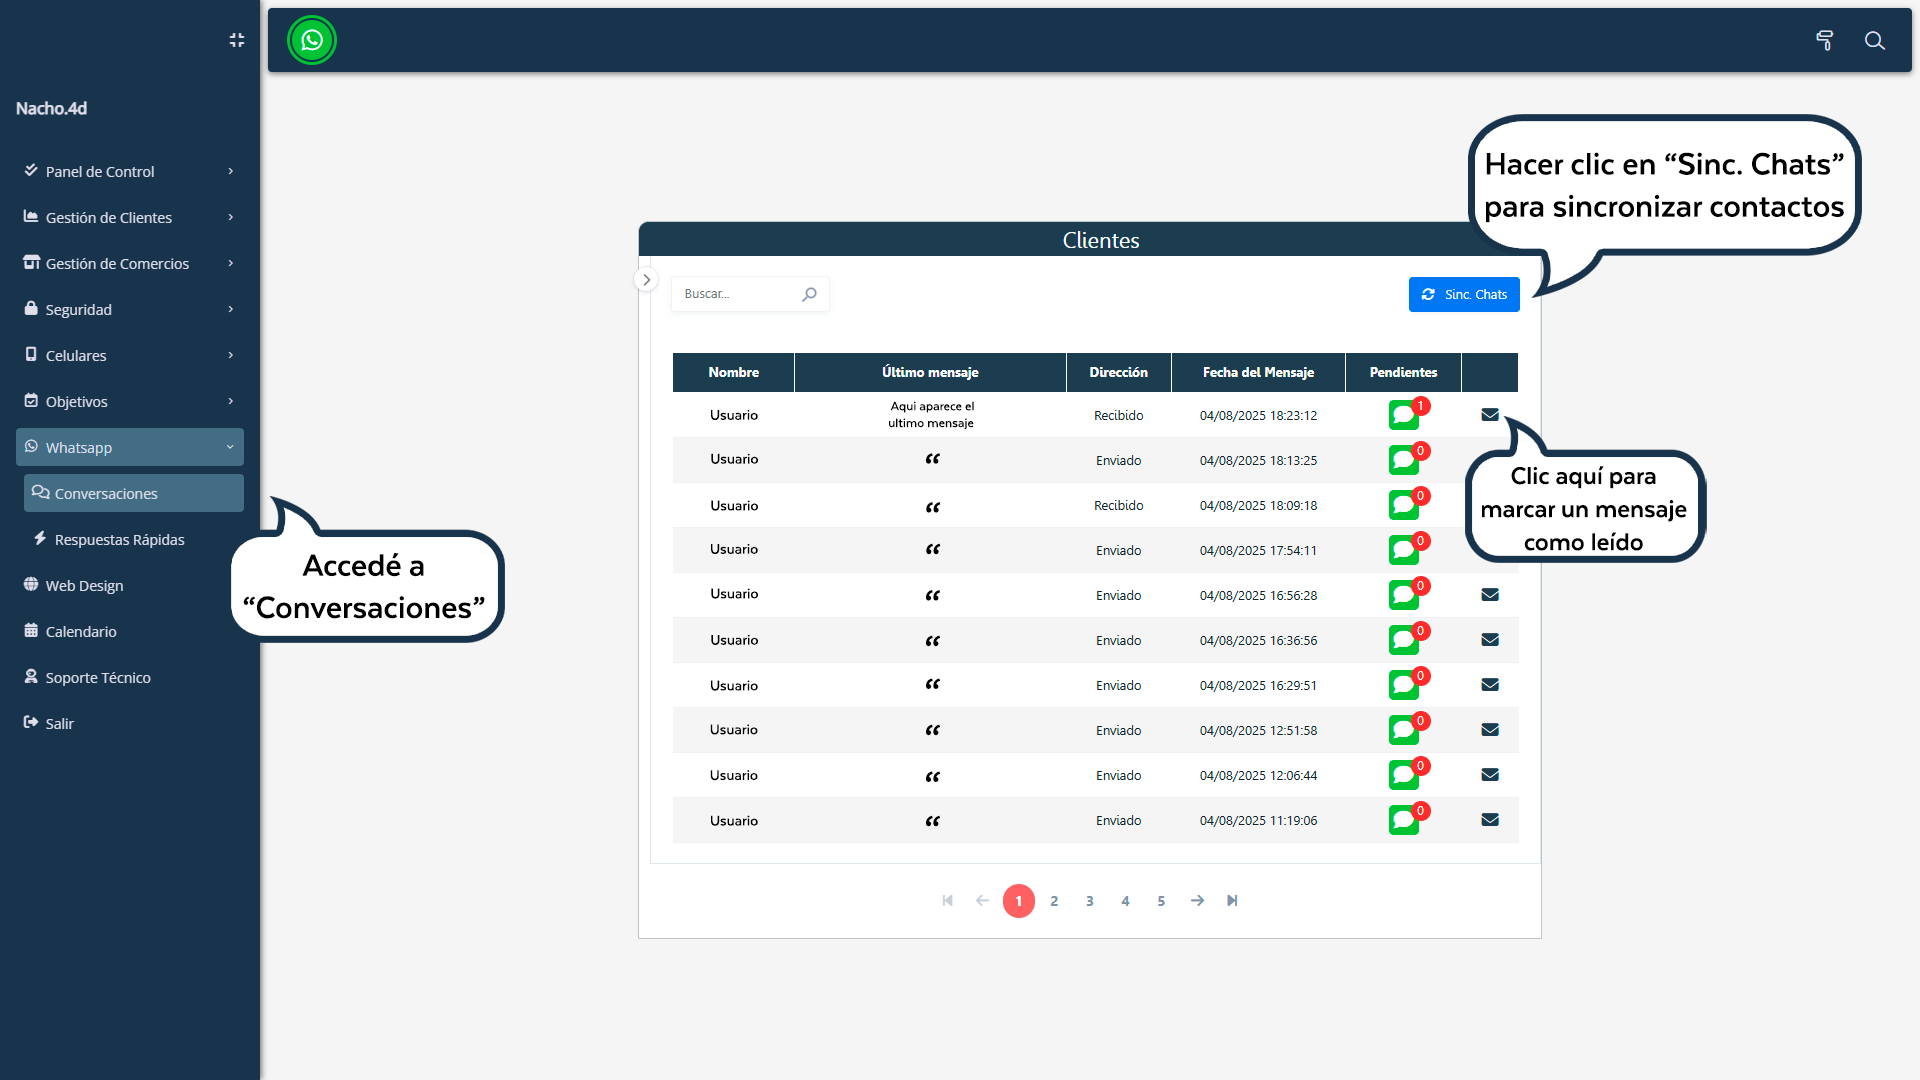This screenshot has width=1920, height=1080.
Task: Click the magnifier inside the Buscar field
Action: [810, 293]
